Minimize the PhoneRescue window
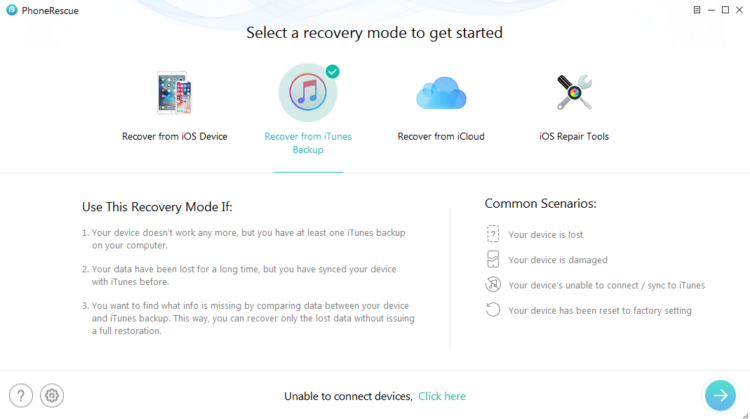750x419 pixels. pos(711,10)
